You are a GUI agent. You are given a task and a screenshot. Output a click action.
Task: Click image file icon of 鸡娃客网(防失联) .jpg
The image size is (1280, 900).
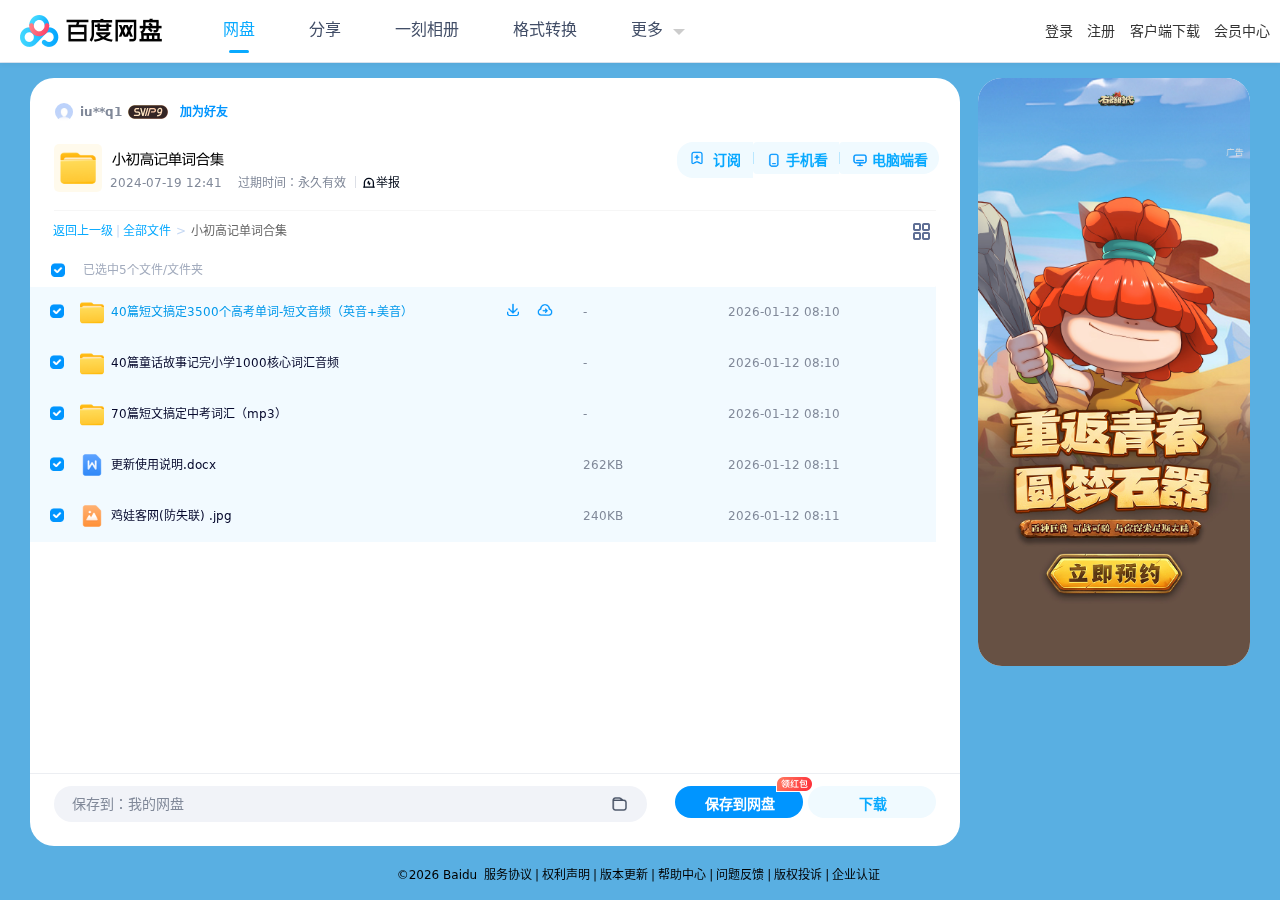pos(92,516)
